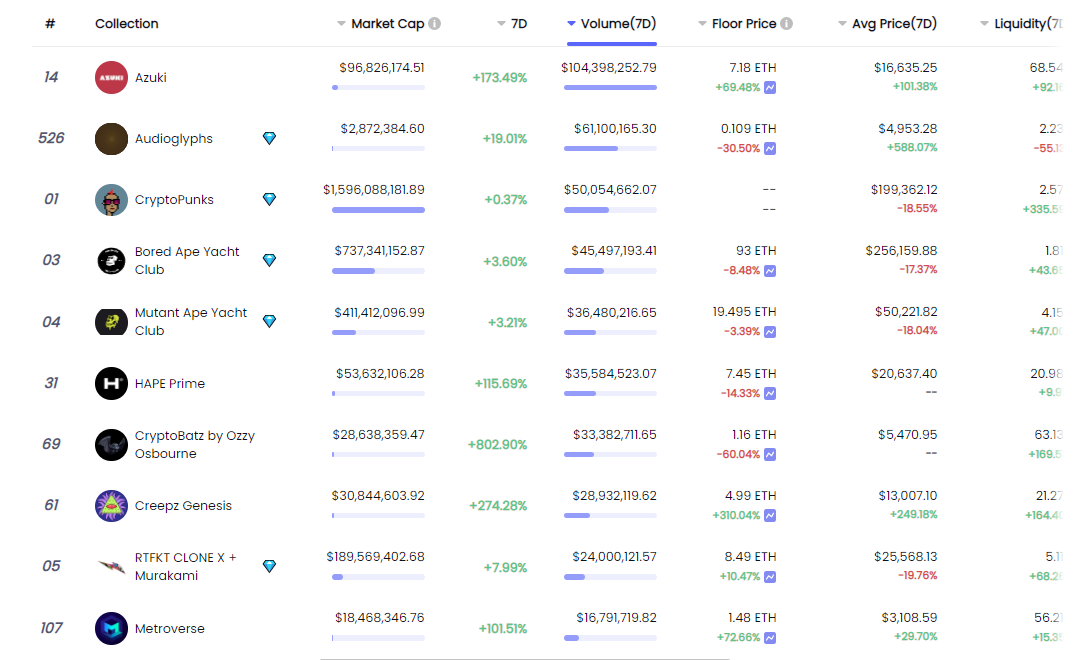This screenshot has width=1079, height=660.
Task: Open the CryptoBatz by Ozzy Osbourne link
Action: point(195,445)
